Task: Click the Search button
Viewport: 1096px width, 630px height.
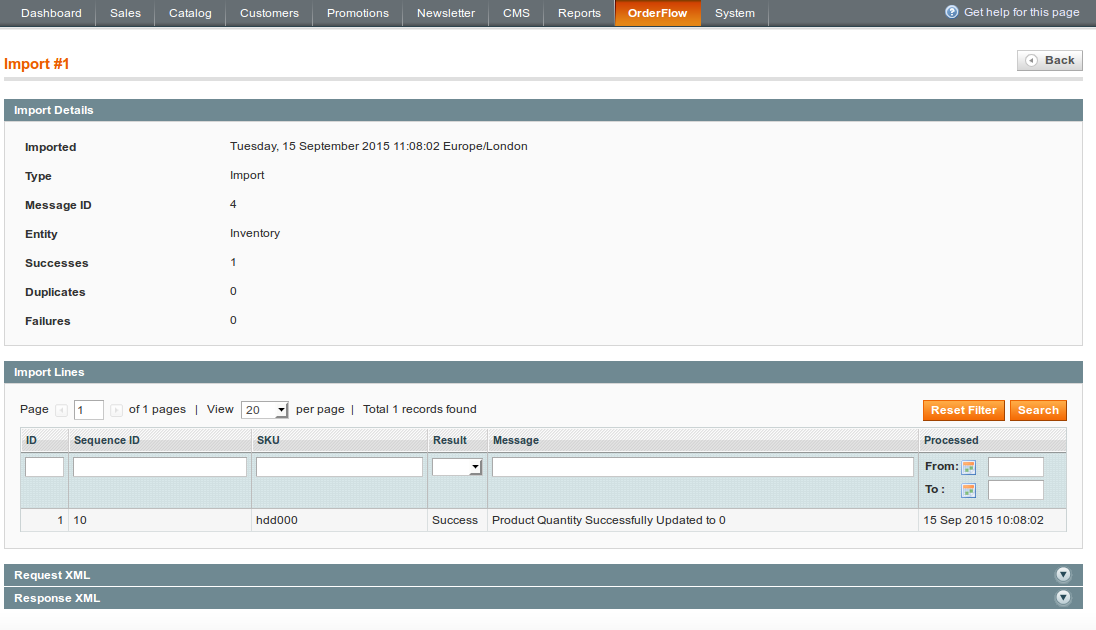Action: (1038, 410)
